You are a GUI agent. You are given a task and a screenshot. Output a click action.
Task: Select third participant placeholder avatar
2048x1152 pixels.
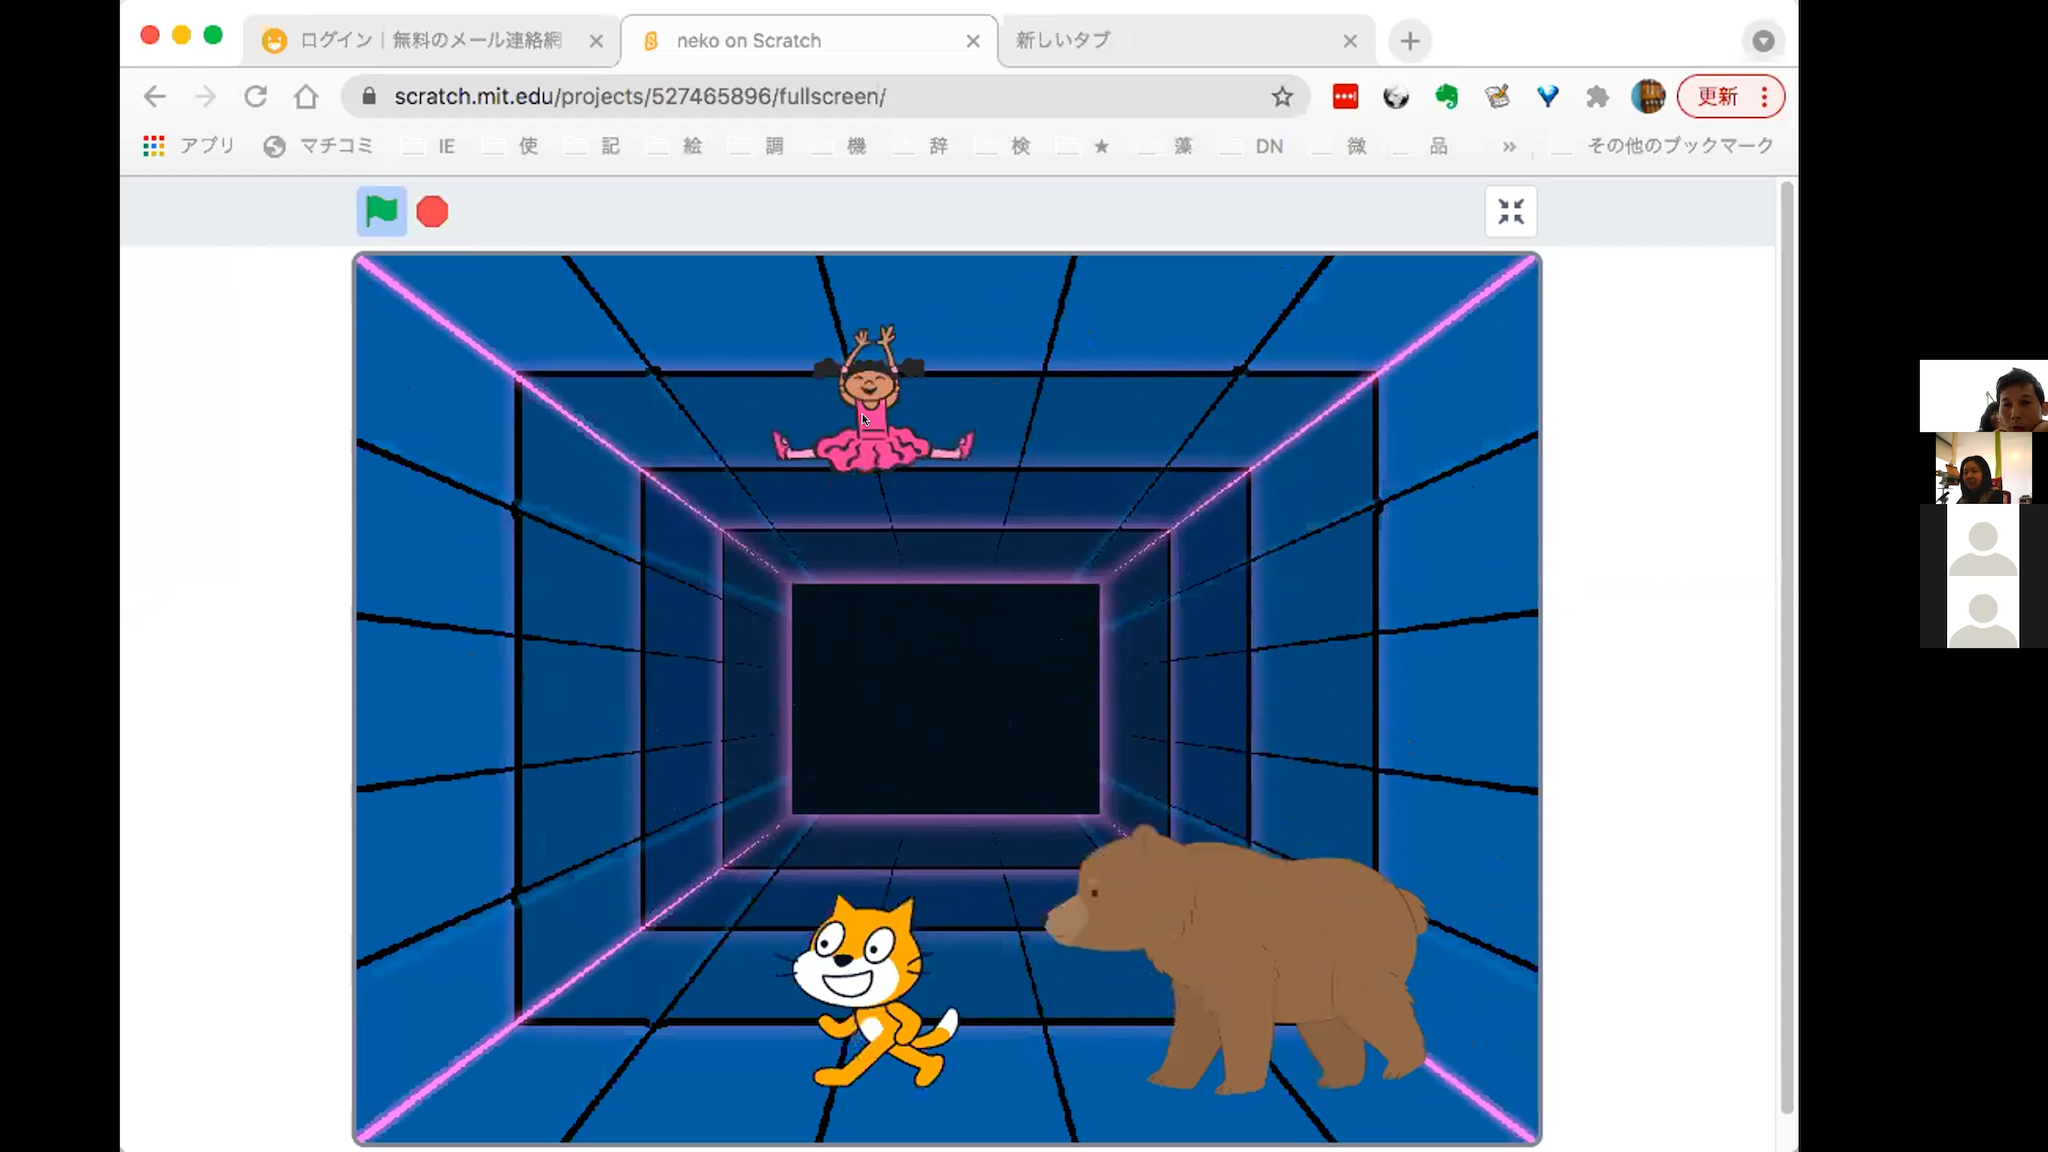pyautogui.click(x=1983, y=540)
